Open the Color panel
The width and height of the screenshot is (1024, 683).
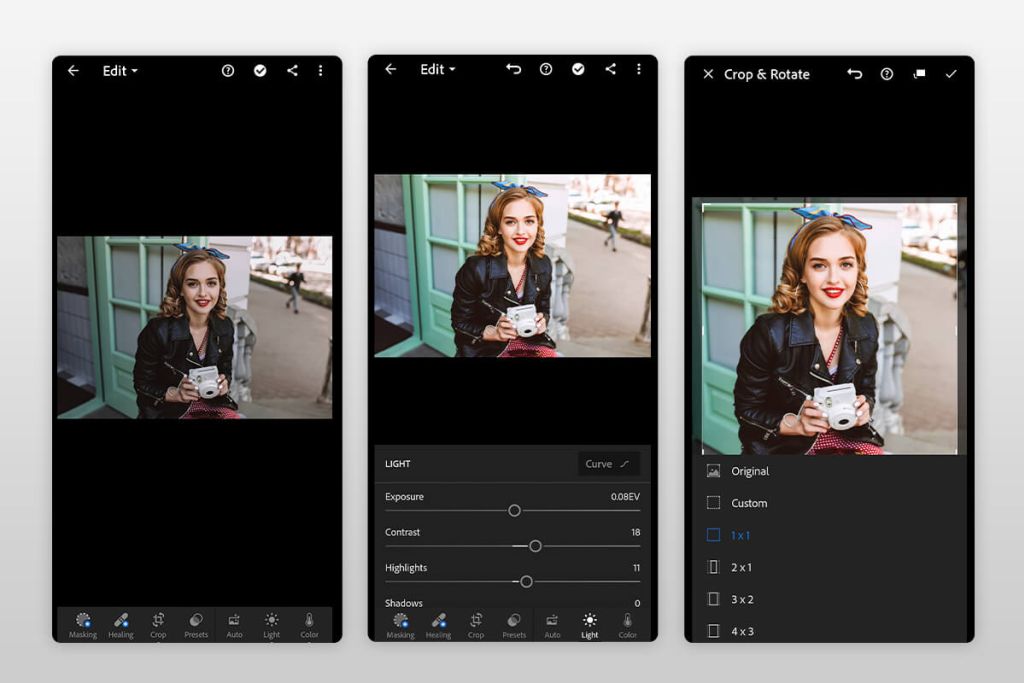310,625
